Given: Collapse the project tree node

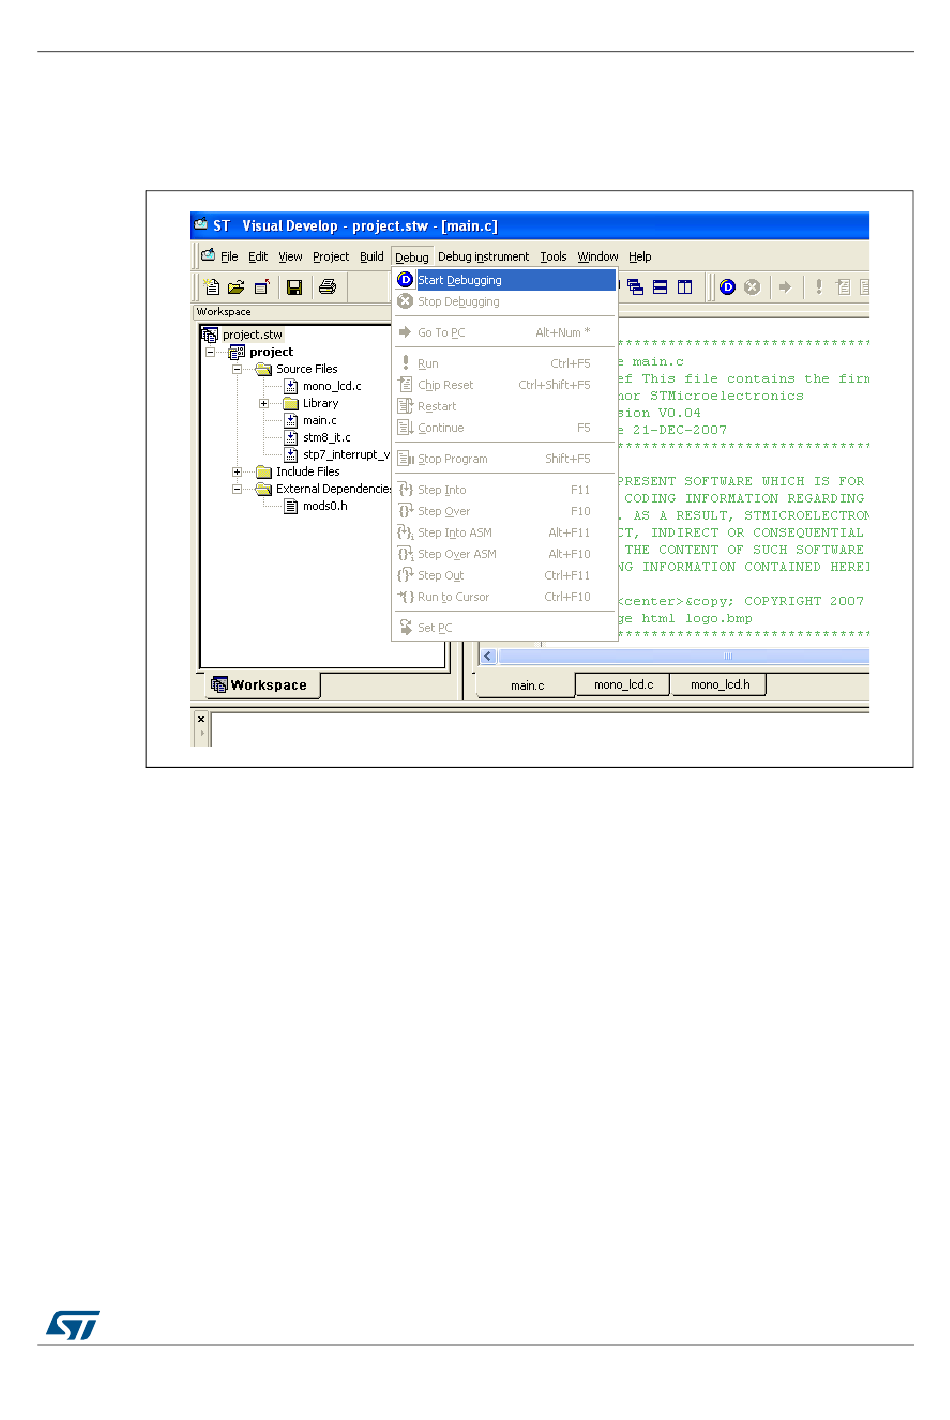Looking at the screenshot, I should [x=210, y=352].
